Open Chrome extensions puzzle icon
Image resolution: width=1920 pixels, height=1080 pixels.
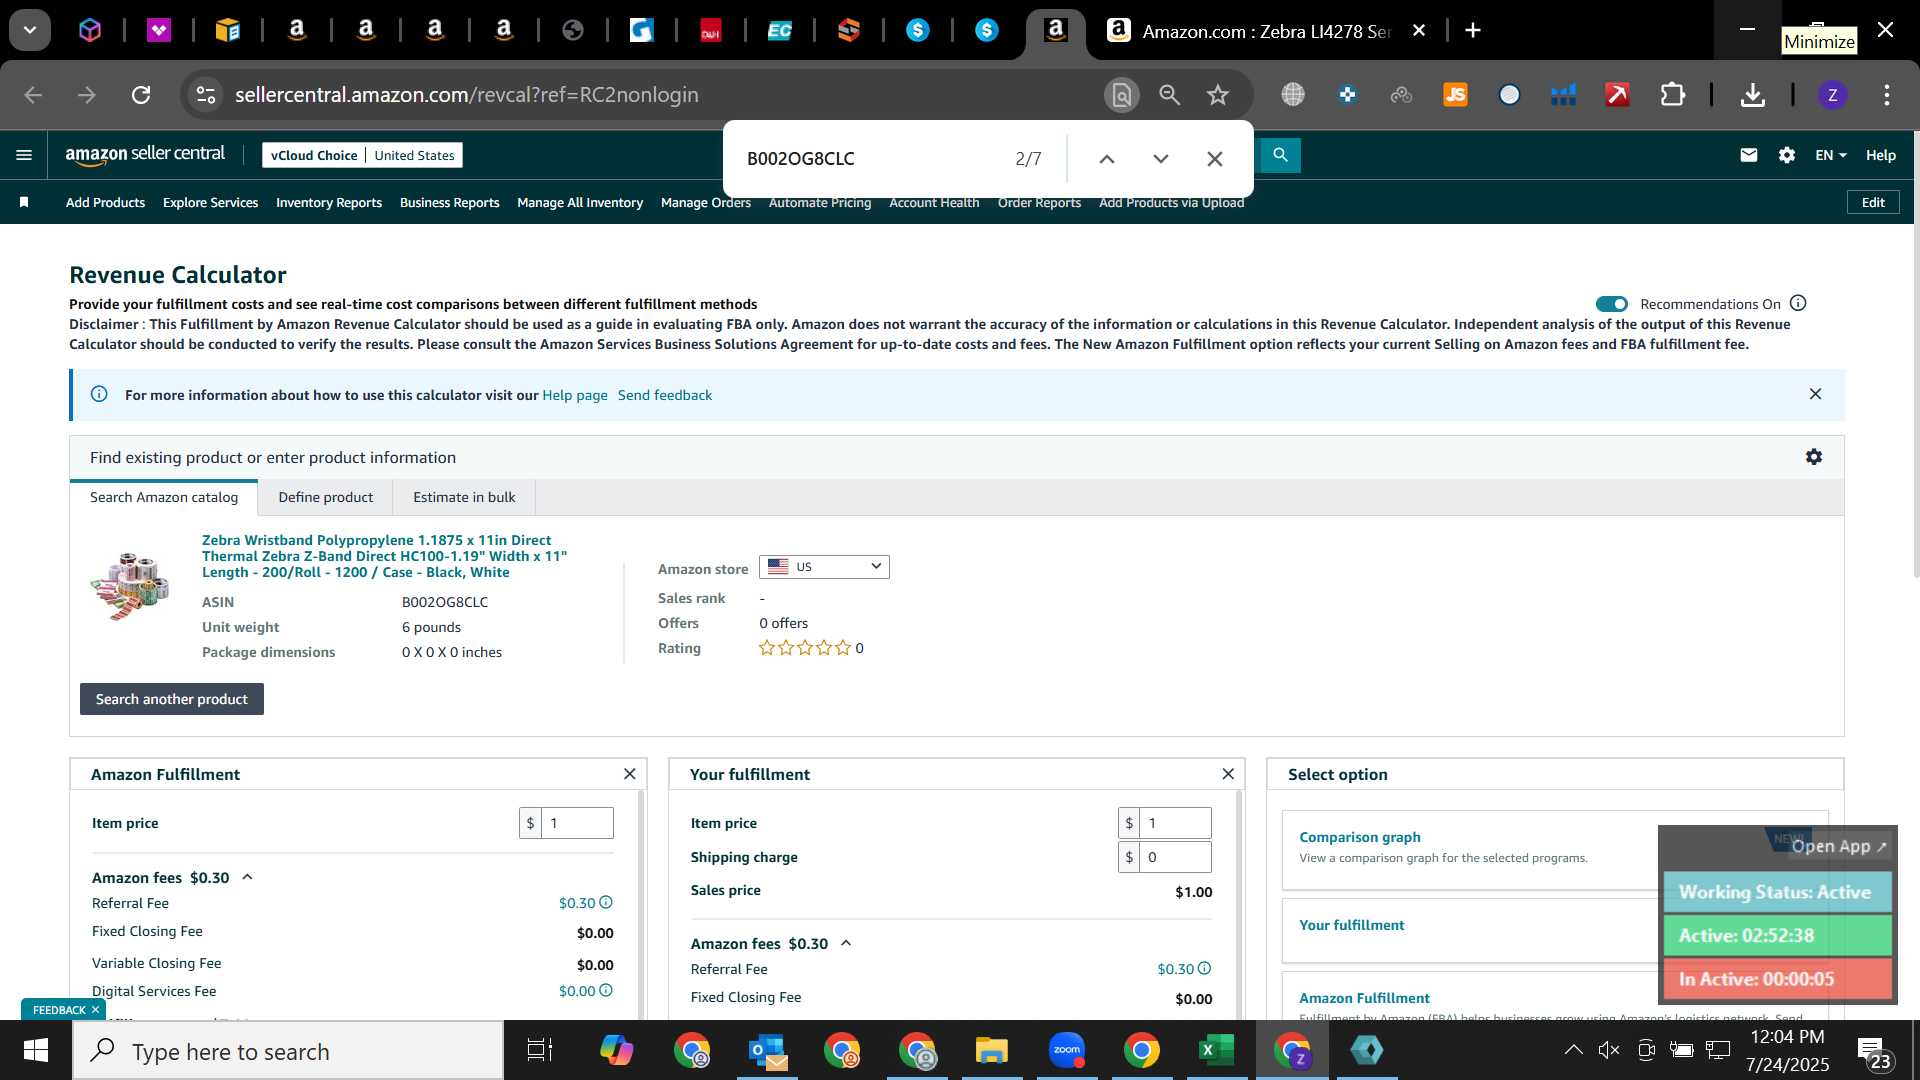[x=1672, y=95]
